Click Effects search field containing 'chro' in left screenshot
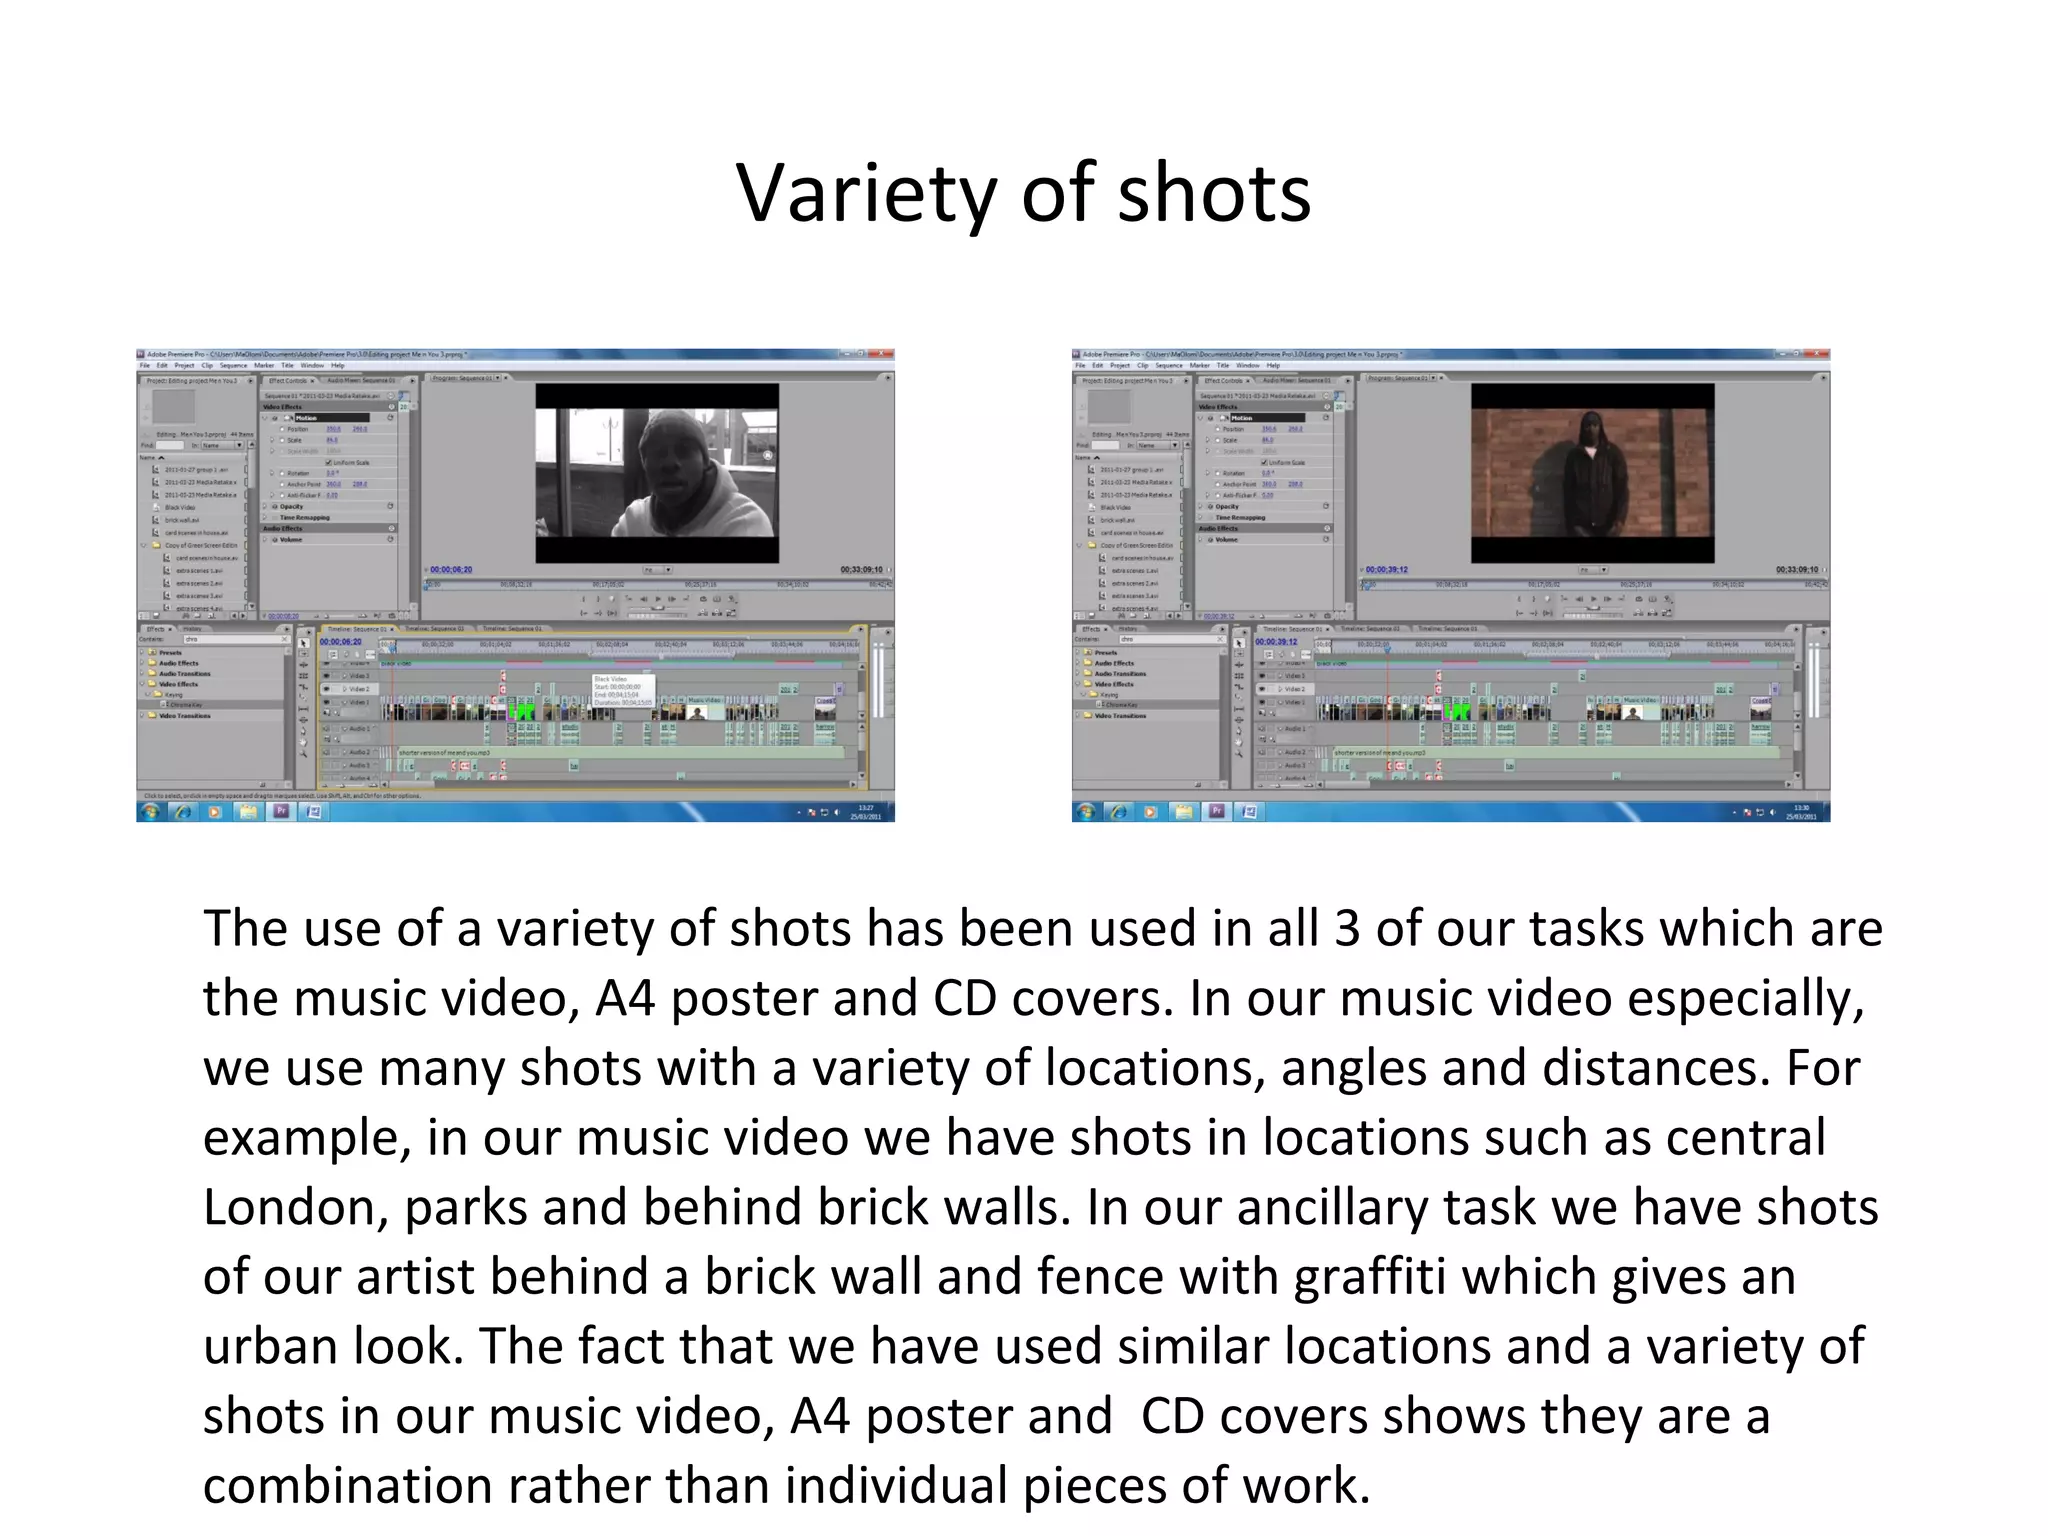2048x1536 pixels. tap(237, 639)
